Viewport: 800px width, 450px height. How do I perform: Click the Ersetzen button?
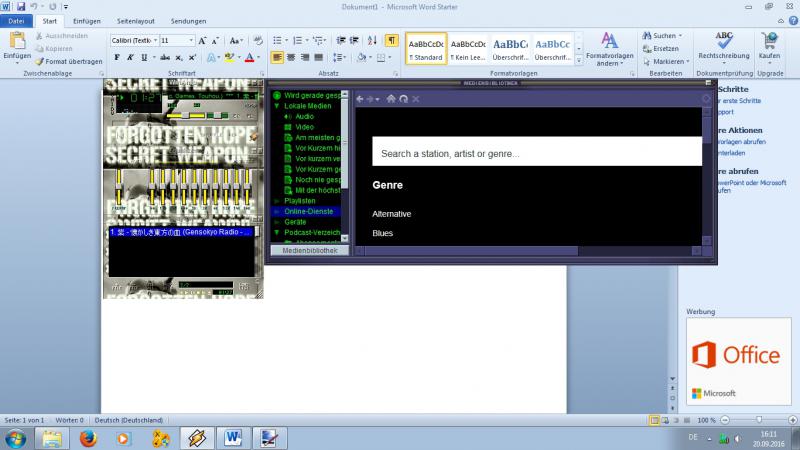[661, 48]
